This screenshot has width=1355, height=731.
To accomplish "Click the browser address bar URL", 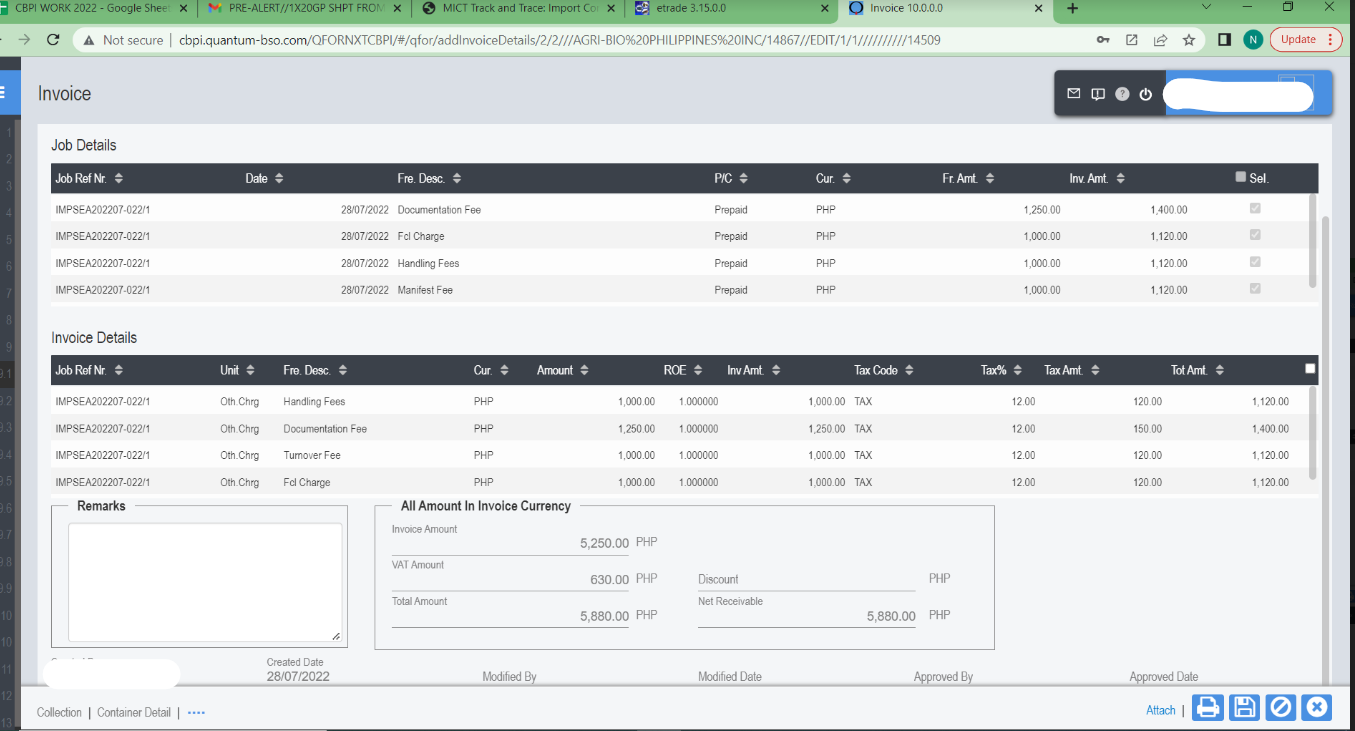I will 559,40.
